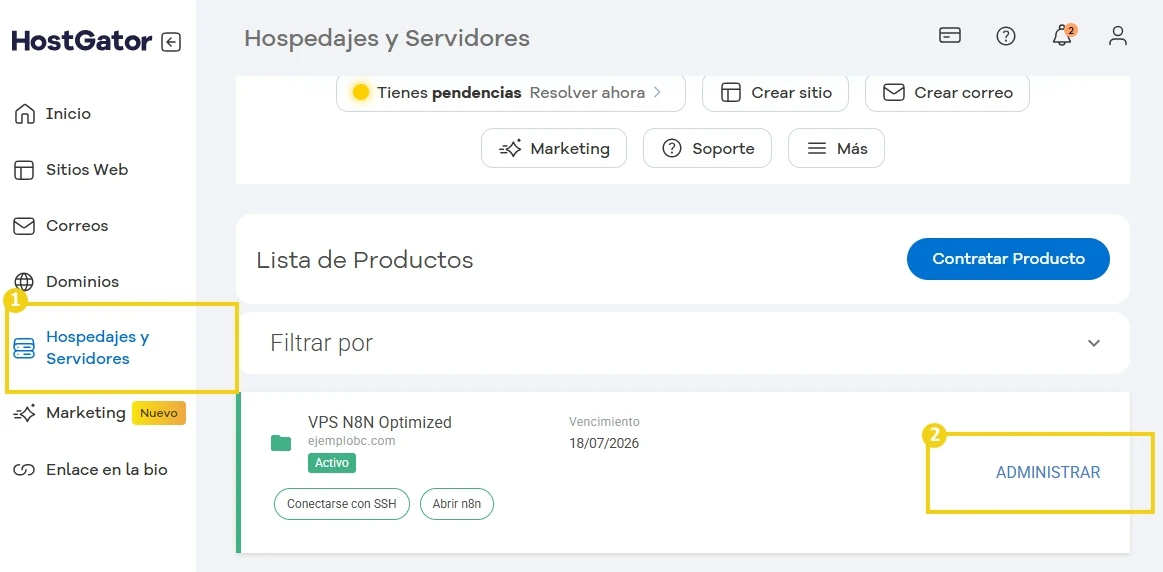The height and width of the screenshot is (572, 1163).
Task: Open Enlace en la bio
Action: pos(107,470)
